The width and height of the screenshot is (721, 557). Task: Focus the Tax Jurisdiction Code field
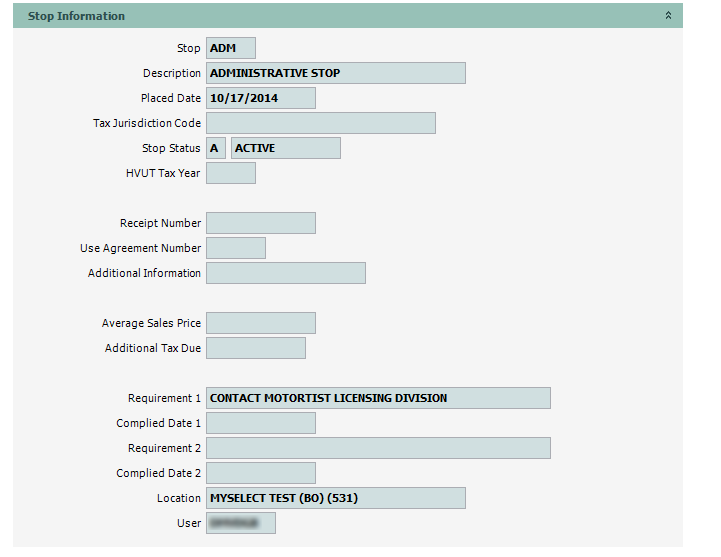pyautogui.click(x=320, y=123)
